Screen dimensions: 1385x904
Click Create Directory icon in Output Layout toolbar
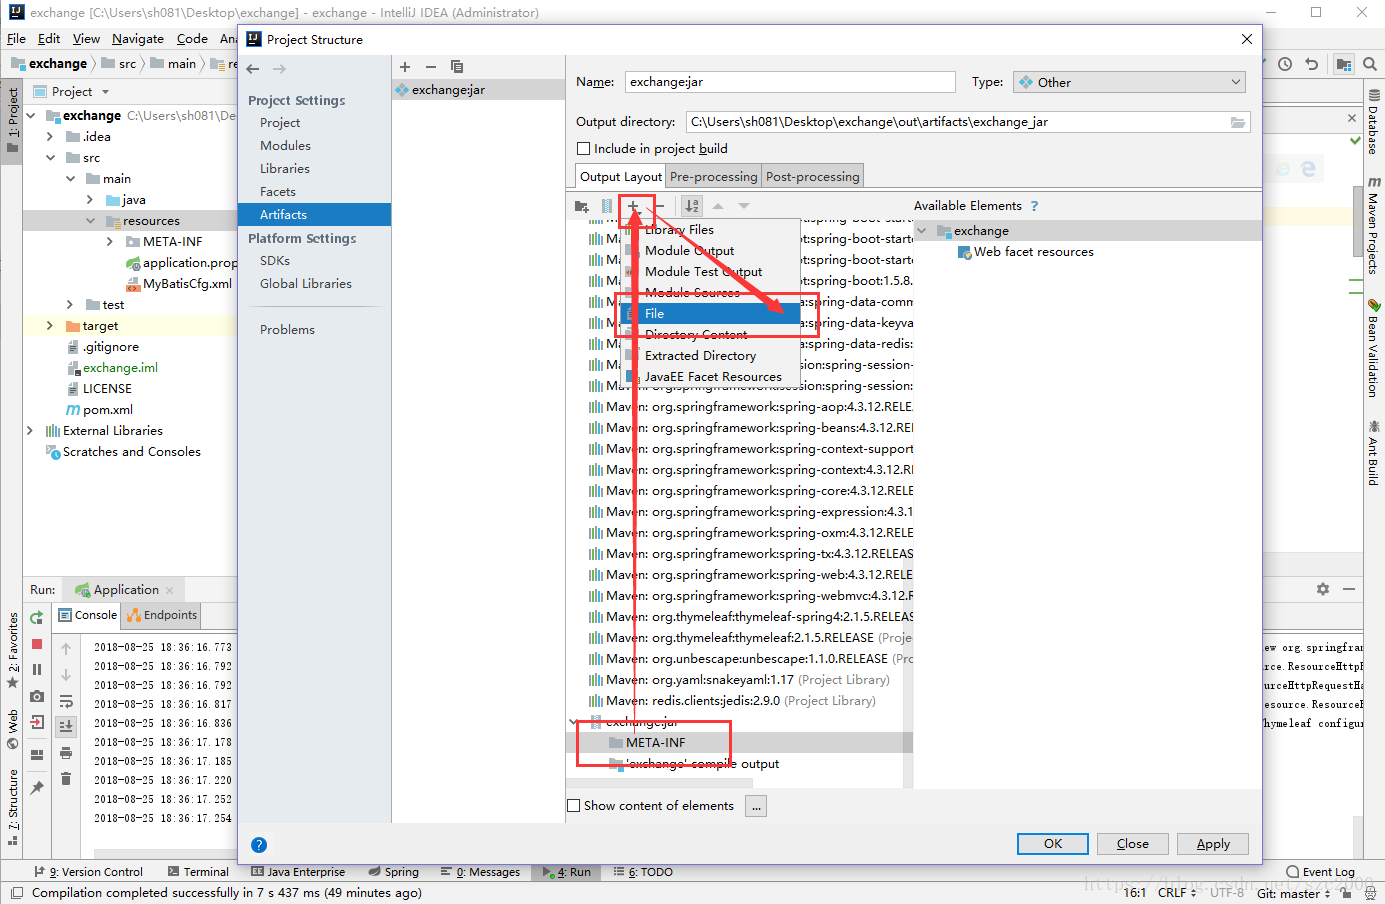[x=582, y=206]
